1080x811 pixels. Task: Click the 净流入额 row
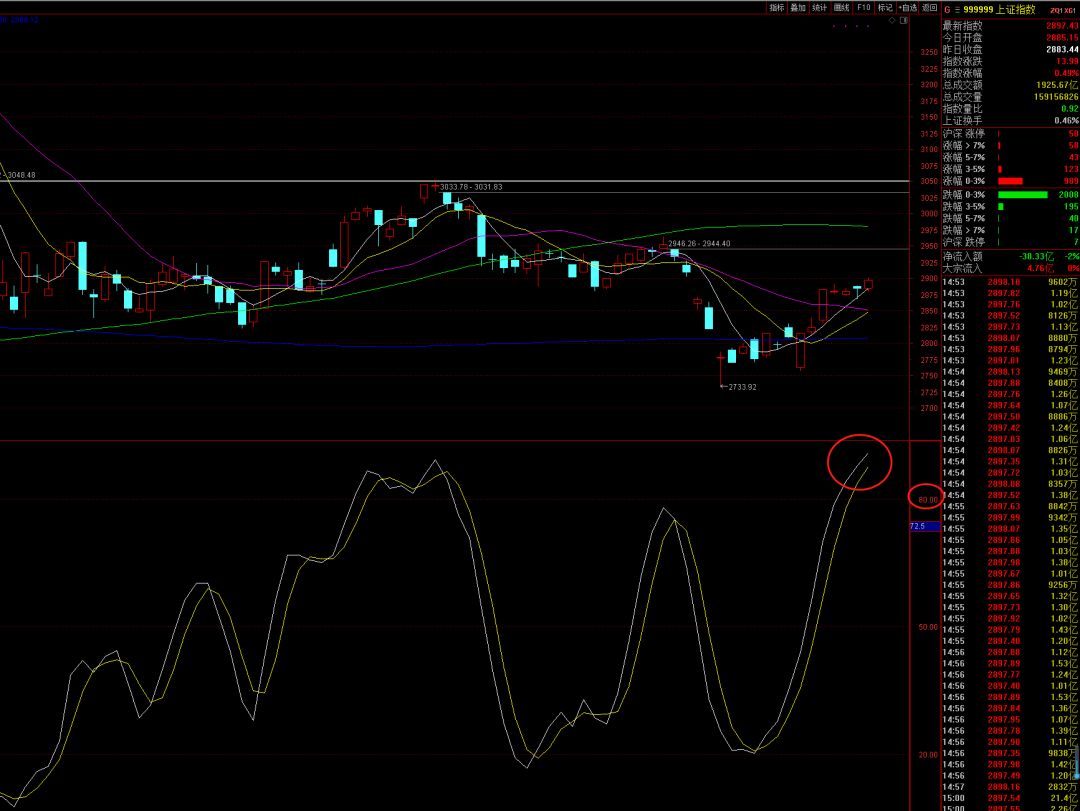point(1010,256)
